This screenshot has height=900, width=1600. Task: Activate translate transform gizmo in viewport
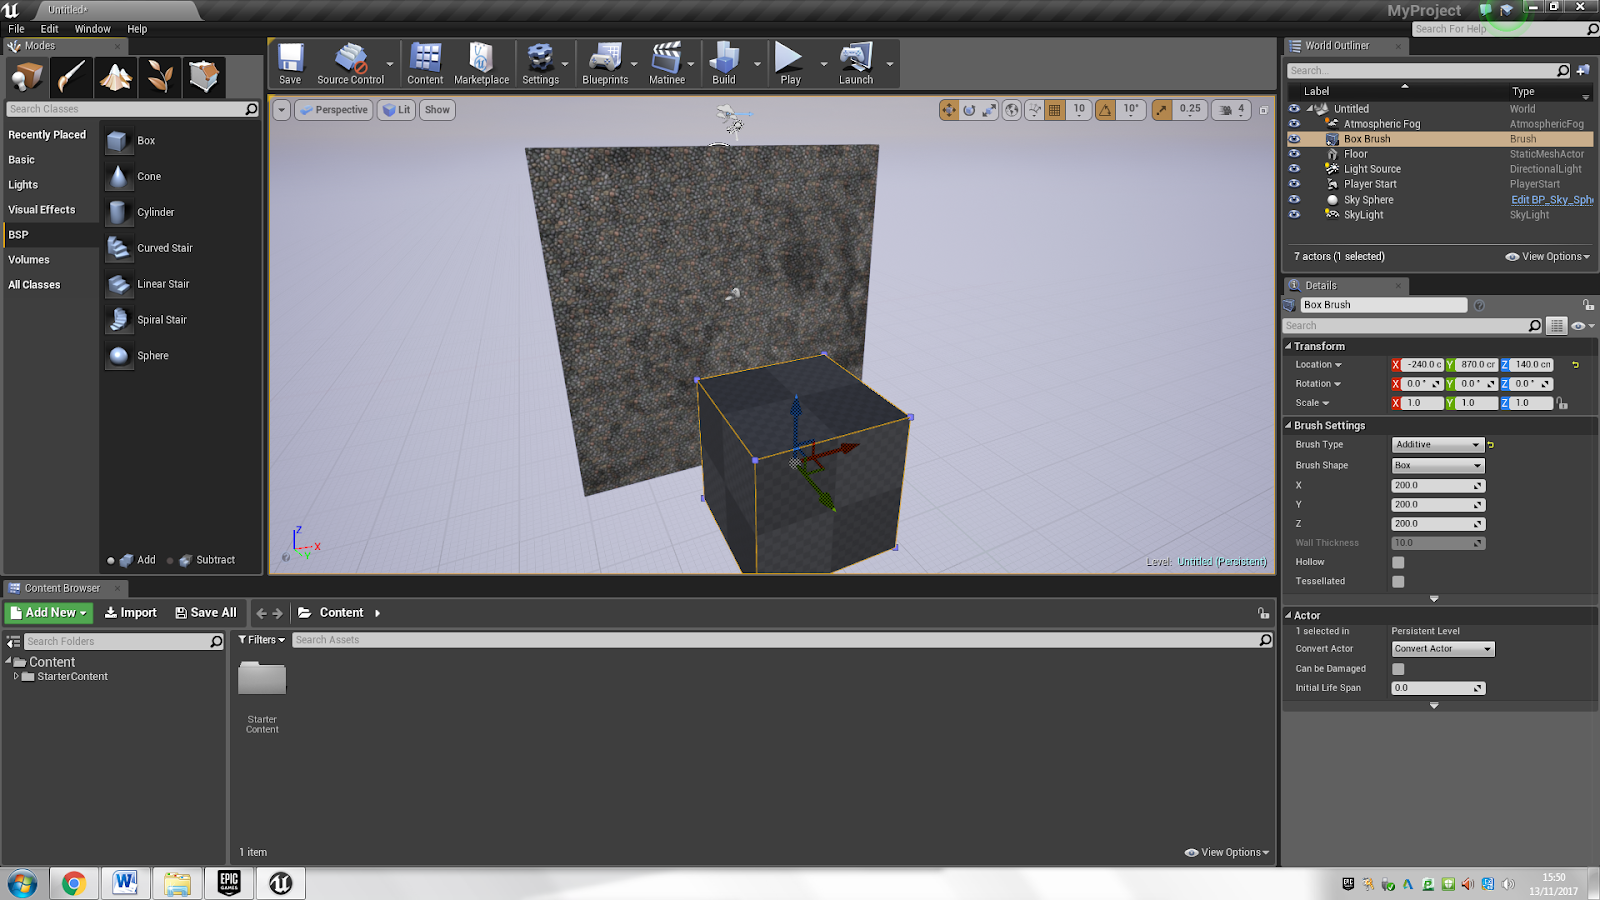pyautogui.click(x=949, y=110)
